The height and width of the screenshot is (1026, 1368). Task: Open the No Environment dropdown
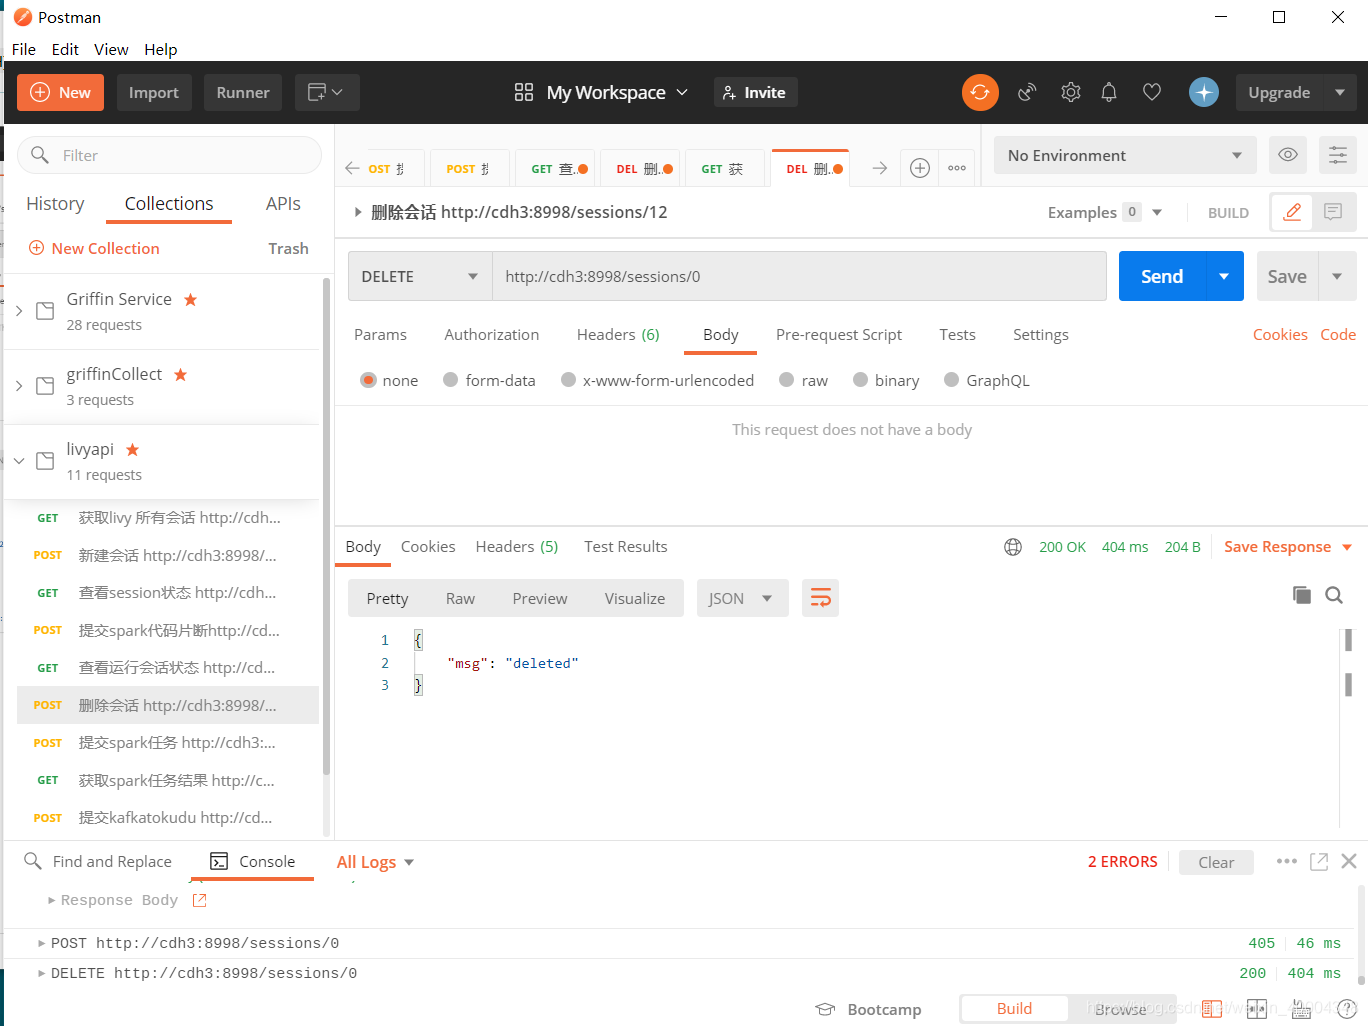(x=1125, y=155)
